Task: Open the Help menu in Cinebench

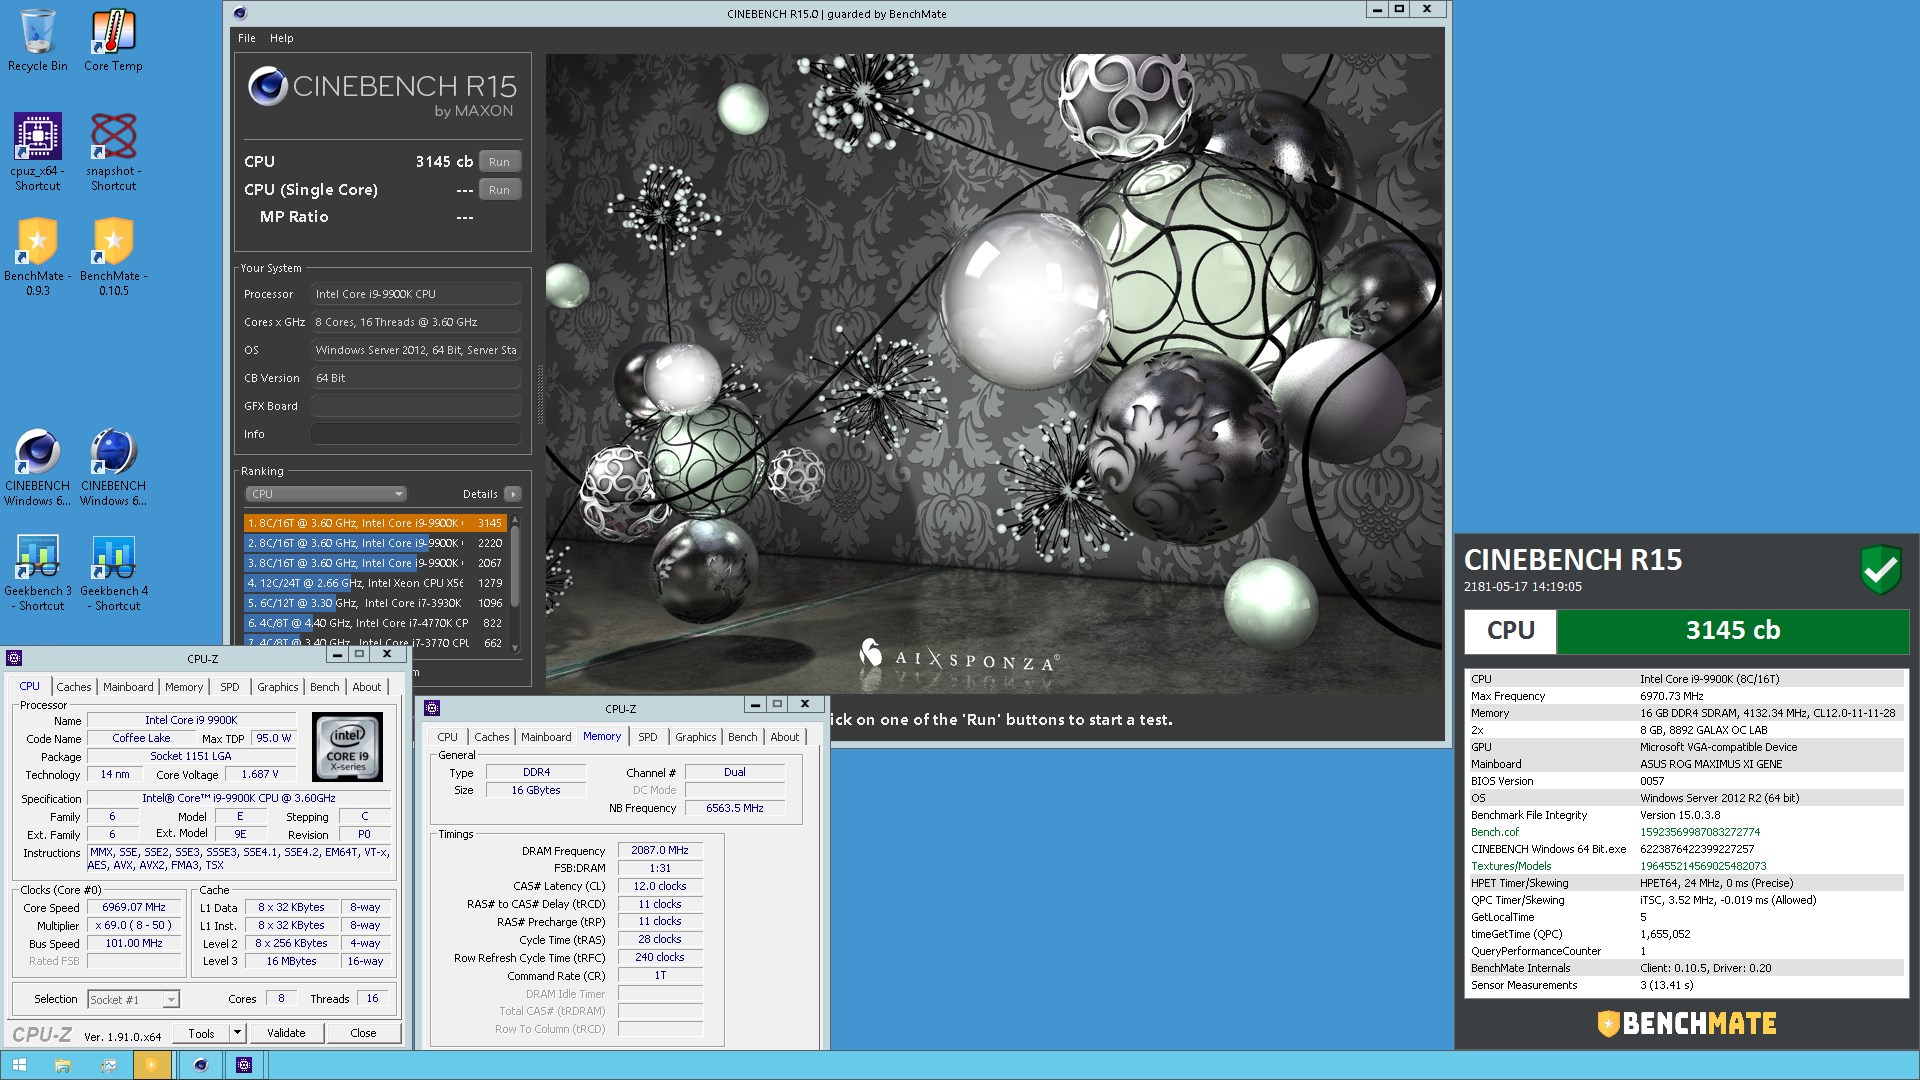Action: [x=282, y=38]
